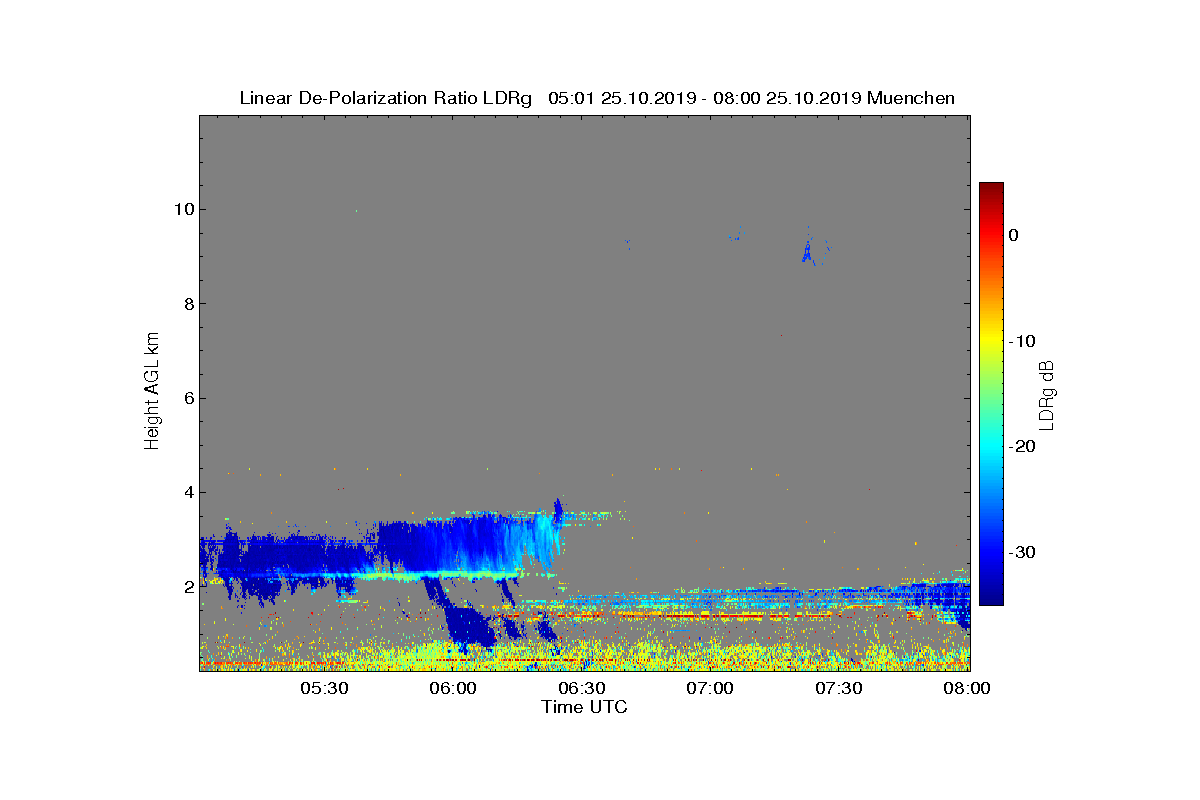This screenshot has height=800, width=1200.
Task: Click the plot title 'Linear De-Polarization Ratio LDRg'
Action: (x=386, y=98)
